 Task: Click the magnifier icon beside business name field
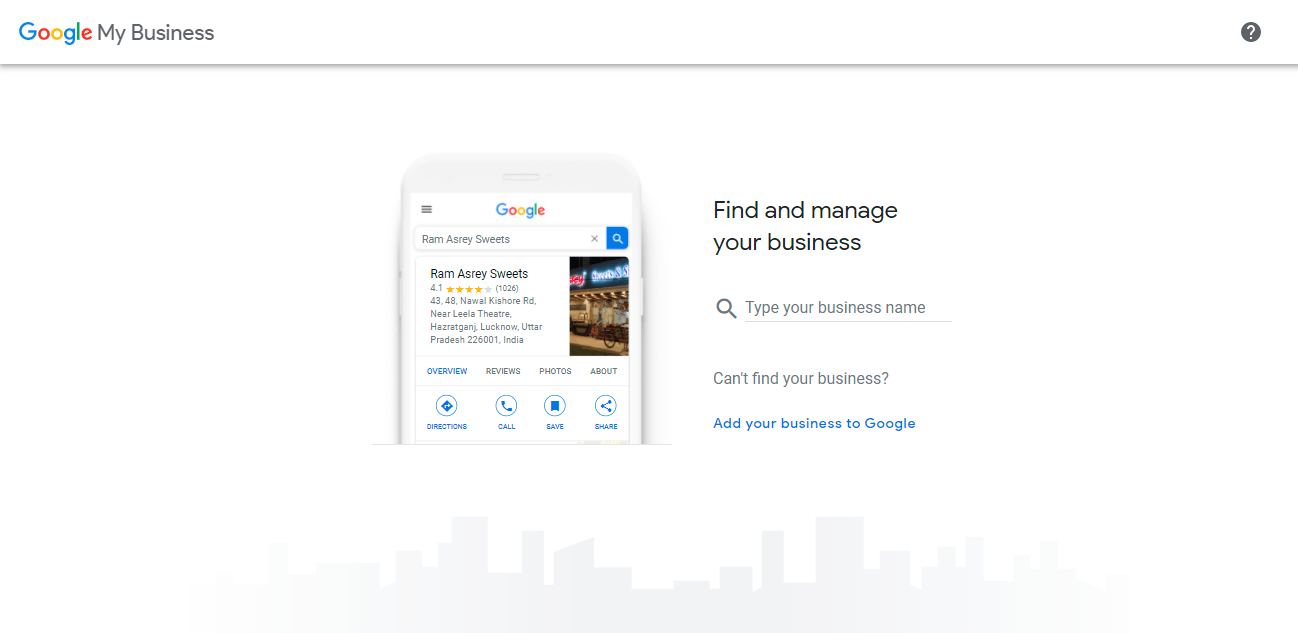[726, 308]
